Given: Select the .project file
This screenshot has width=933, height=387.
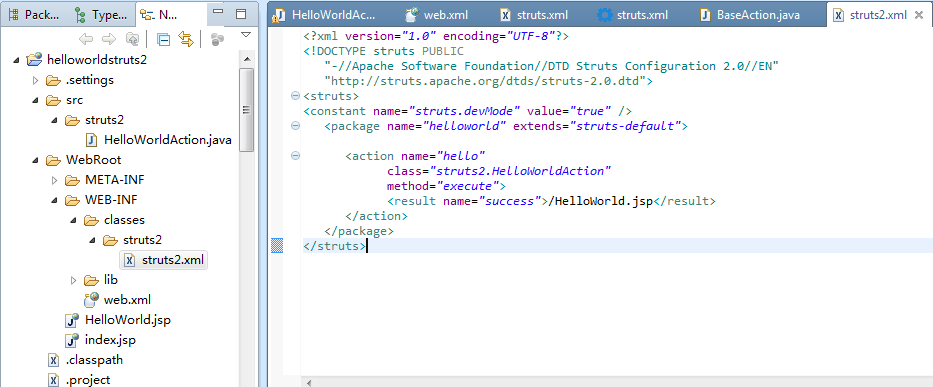Looking at the screenshot, I should coord(88,380).
